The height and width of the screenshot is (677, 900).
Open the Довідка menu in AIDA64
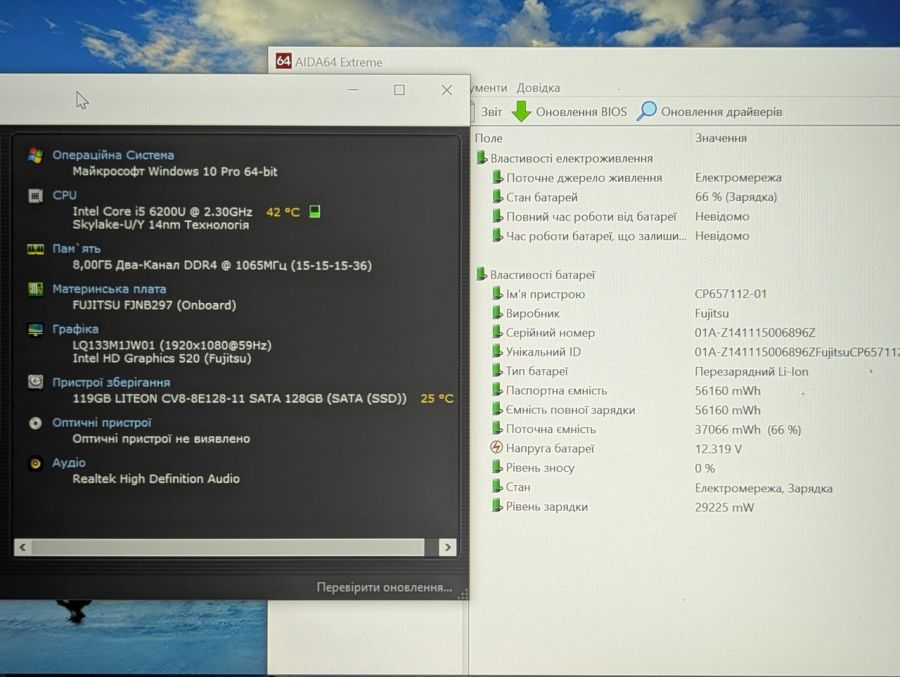pos(538,88)
